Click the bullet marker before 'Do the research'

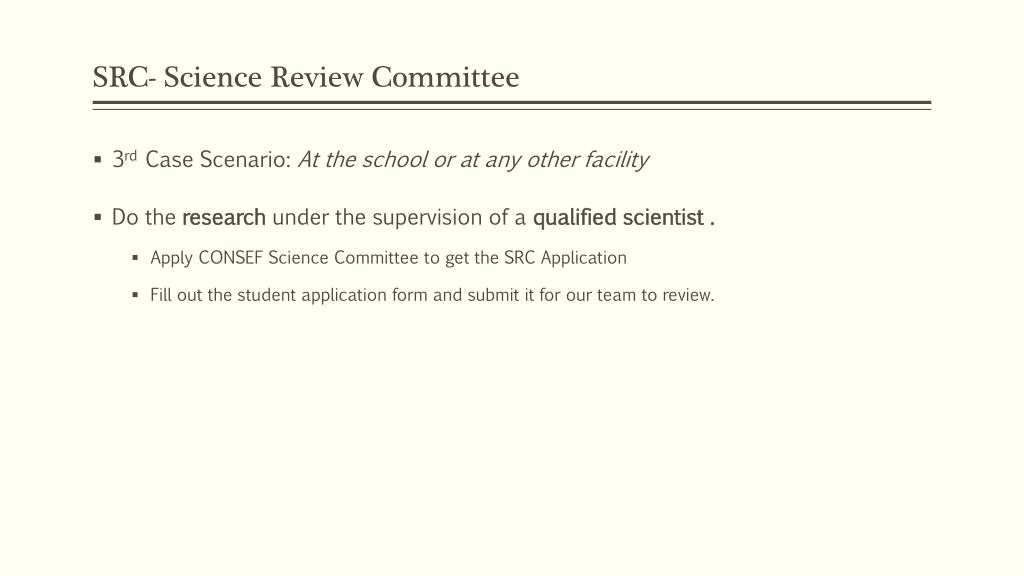[98, 217]
